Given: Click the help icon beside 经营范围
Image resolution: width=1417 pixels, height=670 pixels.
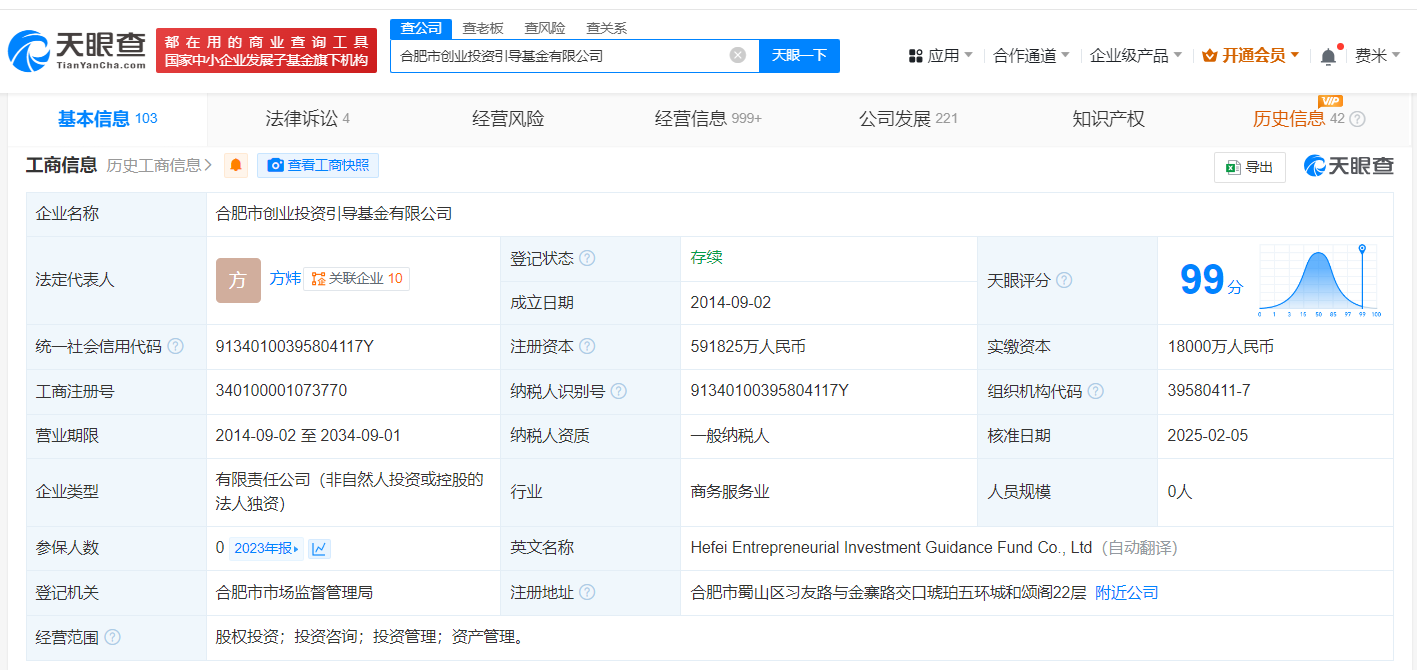Looking at the screenshot, I should [112, 637].
